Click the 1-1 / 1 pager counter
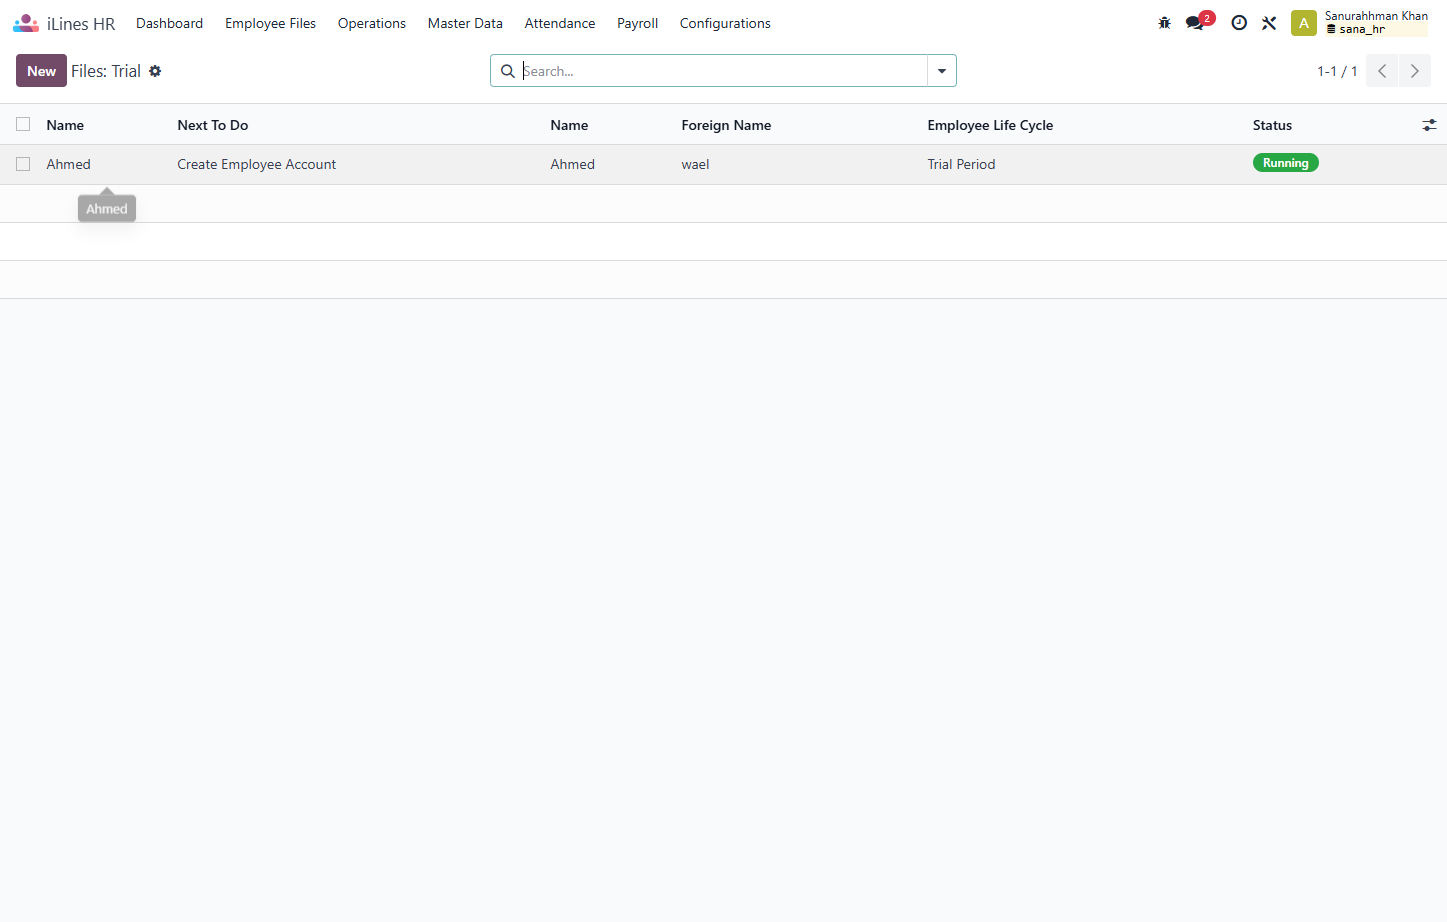 pyautogui.click(x=1337, y=71)
